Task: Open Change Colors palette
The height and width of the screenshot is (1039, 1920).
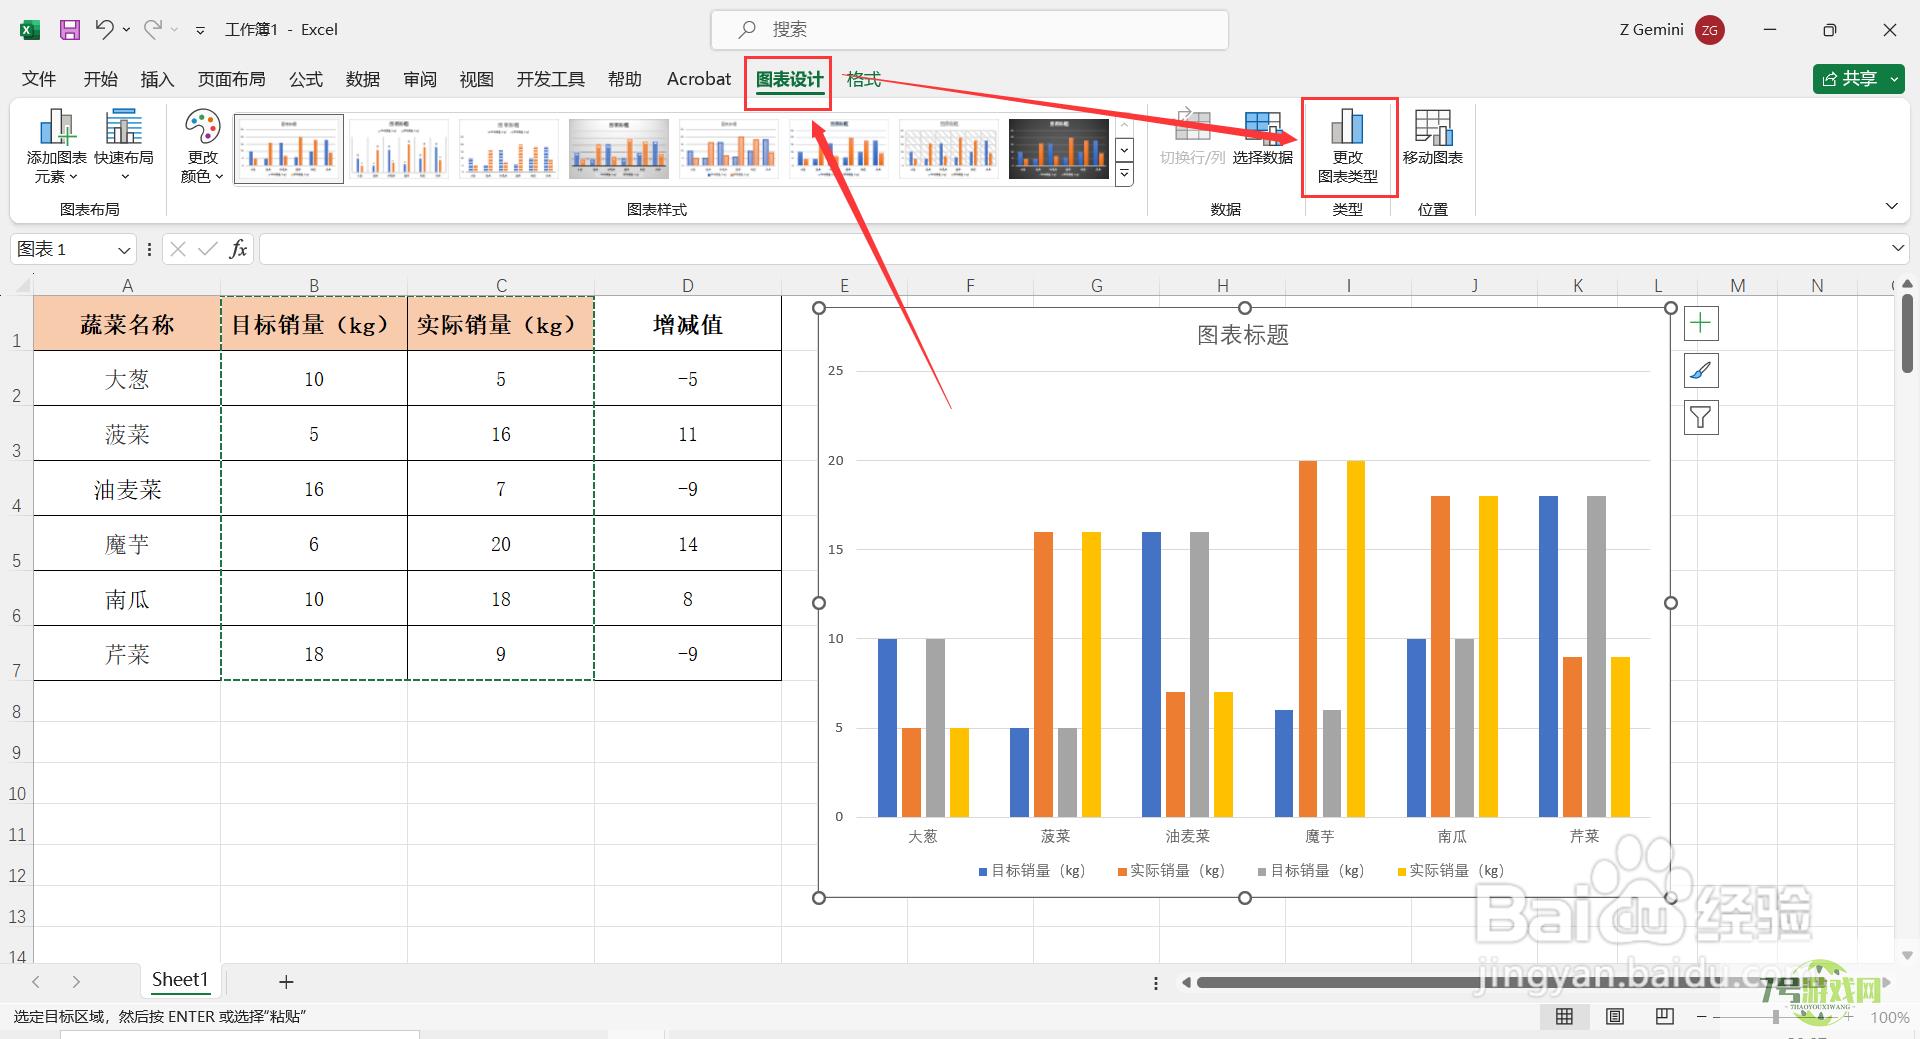Action: pyautogui.click(x=202, y=147)
